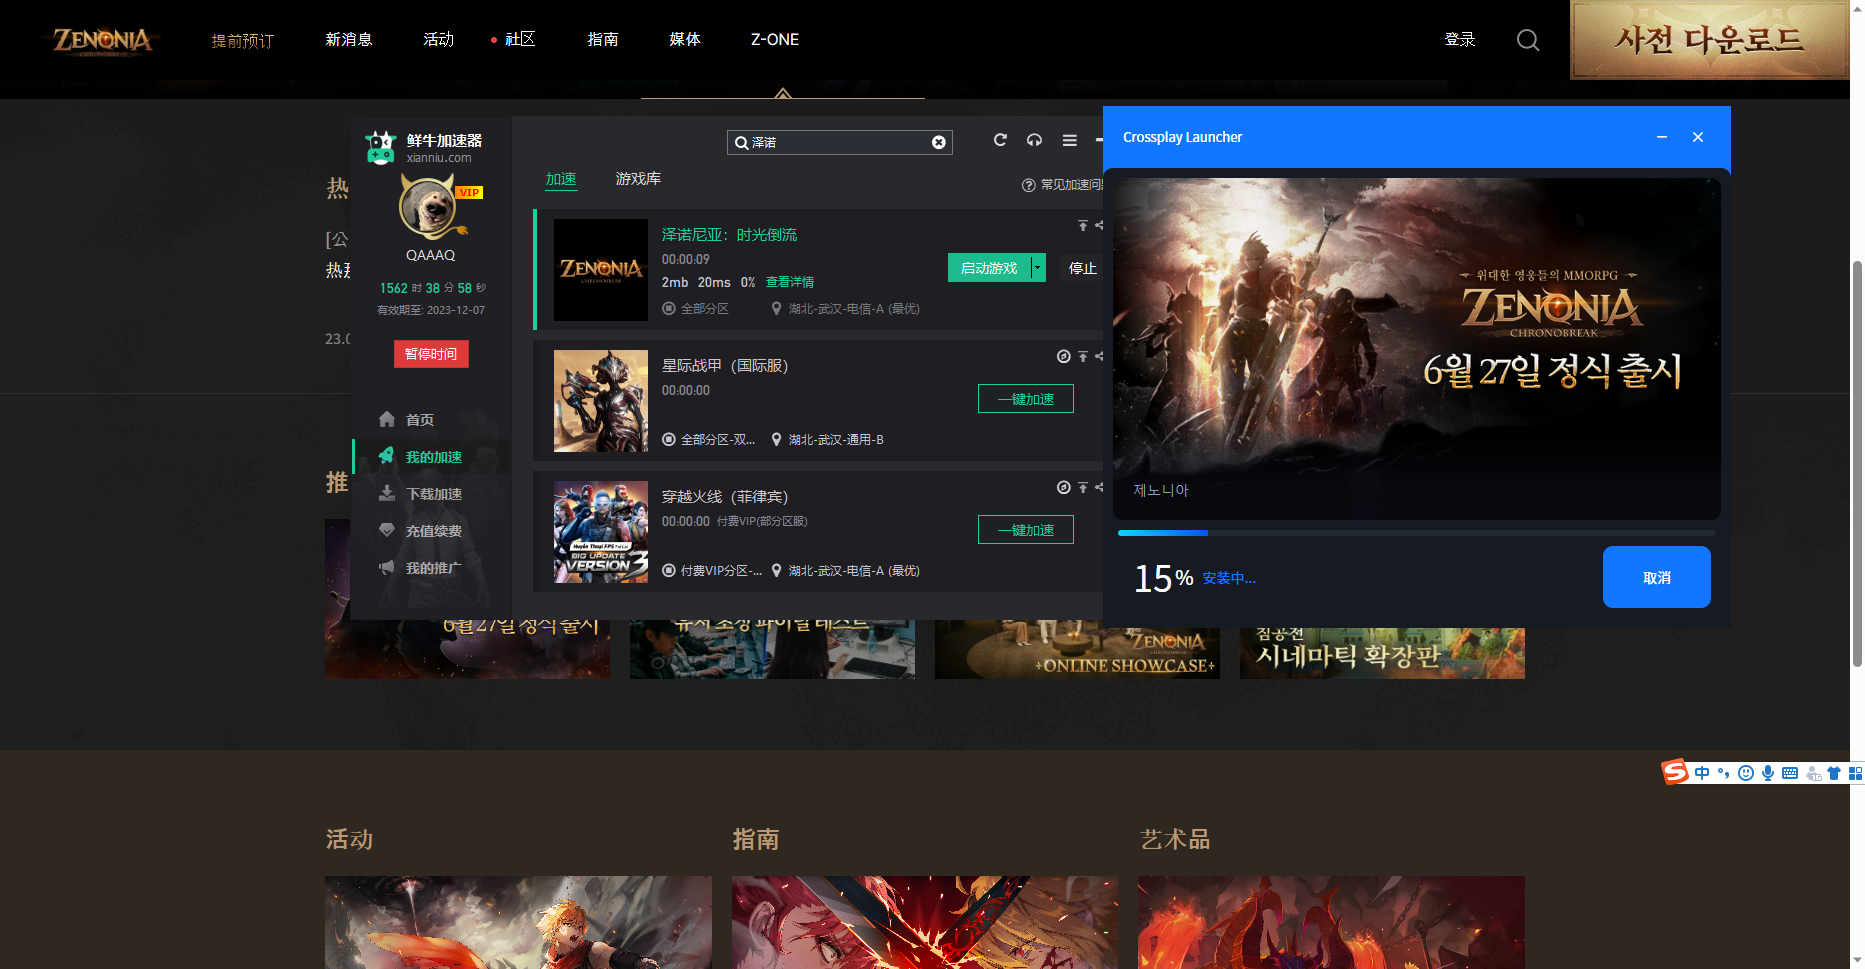This screenshot has width=1865, height=969.
Task: Toggle Sogou Chinese/English mode 中
Action: [x=1702, y=773]
